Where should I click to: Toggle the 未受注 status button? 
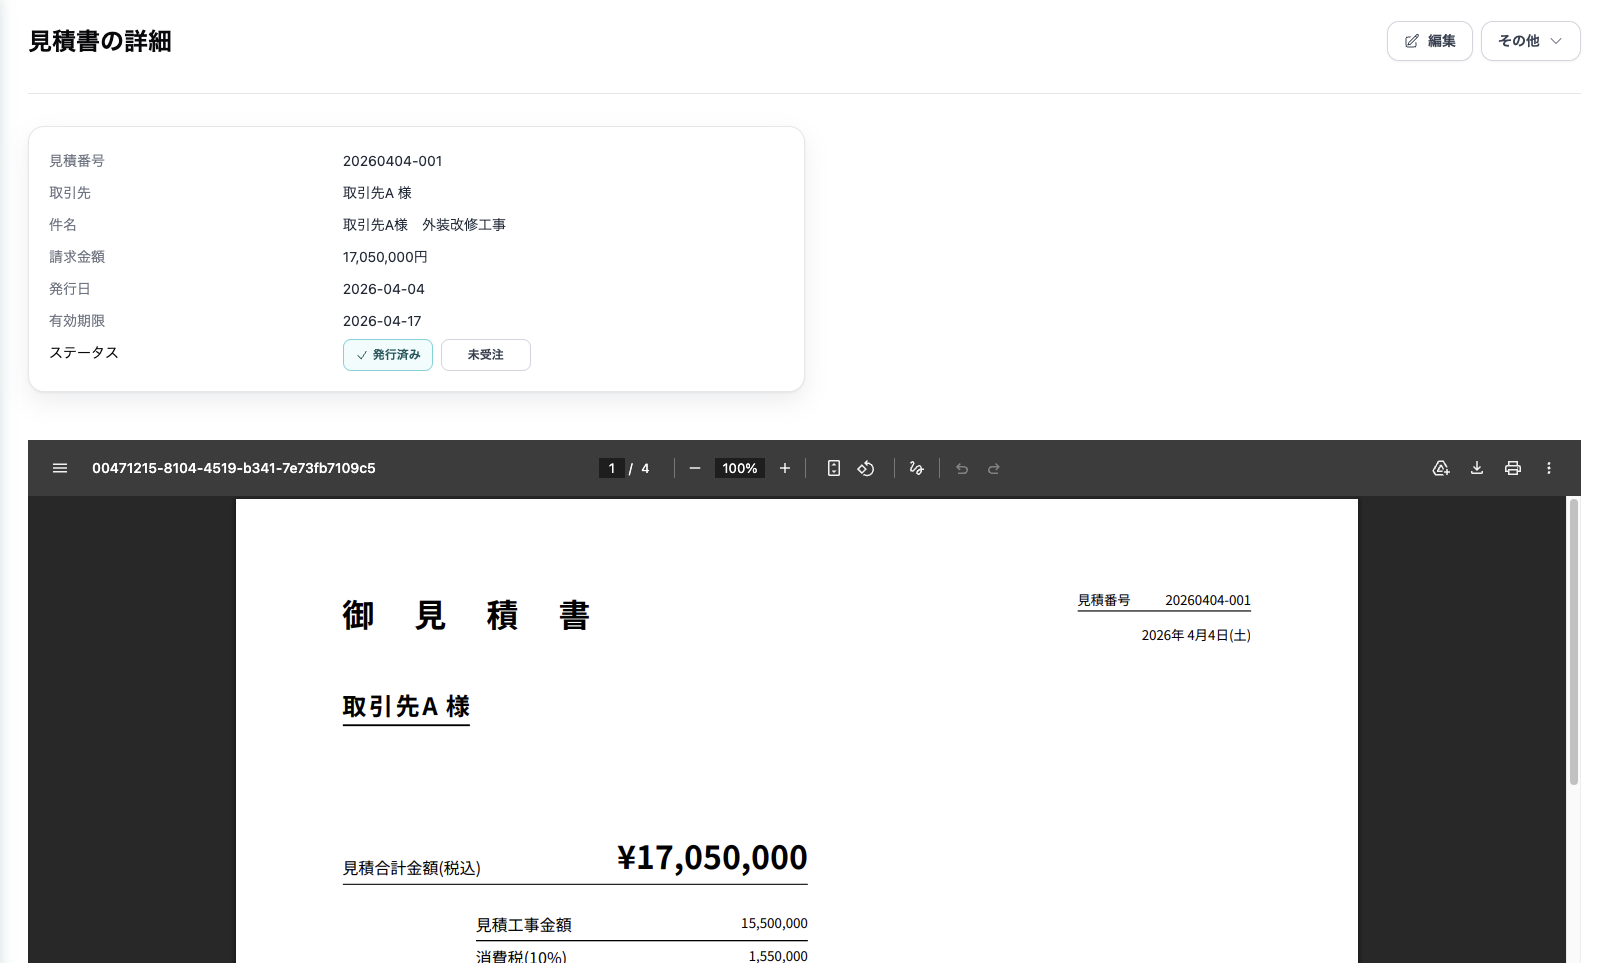click(x=486, y=355)
